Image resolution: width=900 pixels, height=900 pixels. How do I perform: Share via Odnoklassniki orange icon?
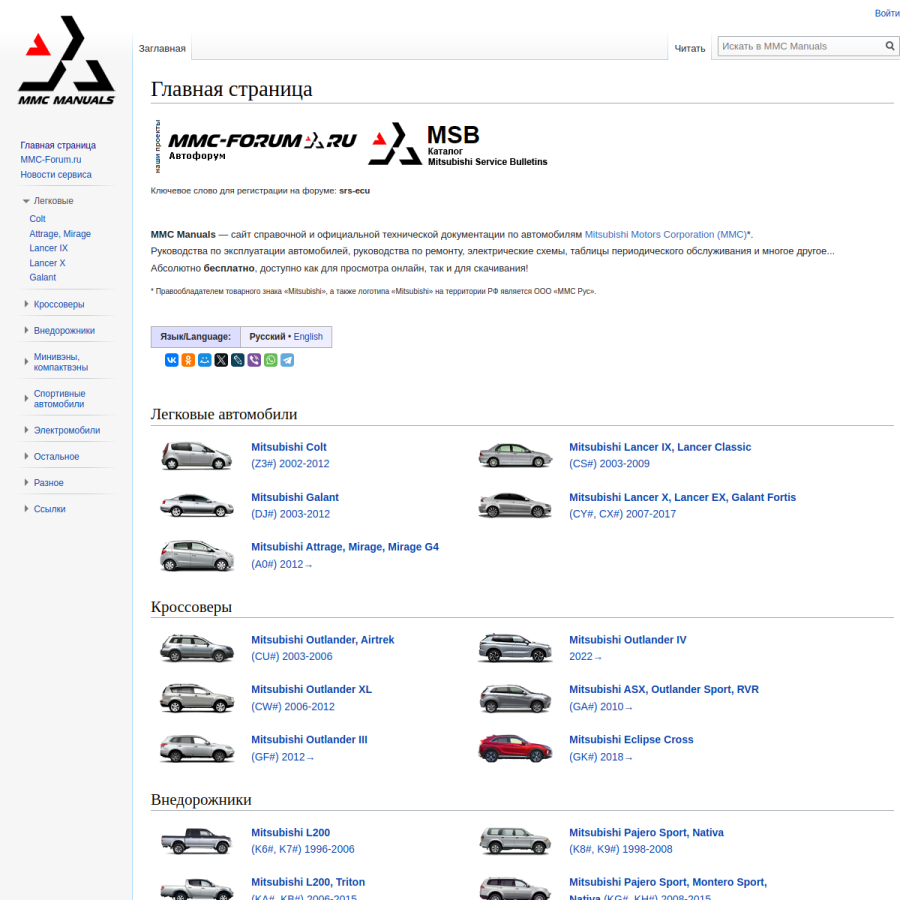(x=188, y=360)
